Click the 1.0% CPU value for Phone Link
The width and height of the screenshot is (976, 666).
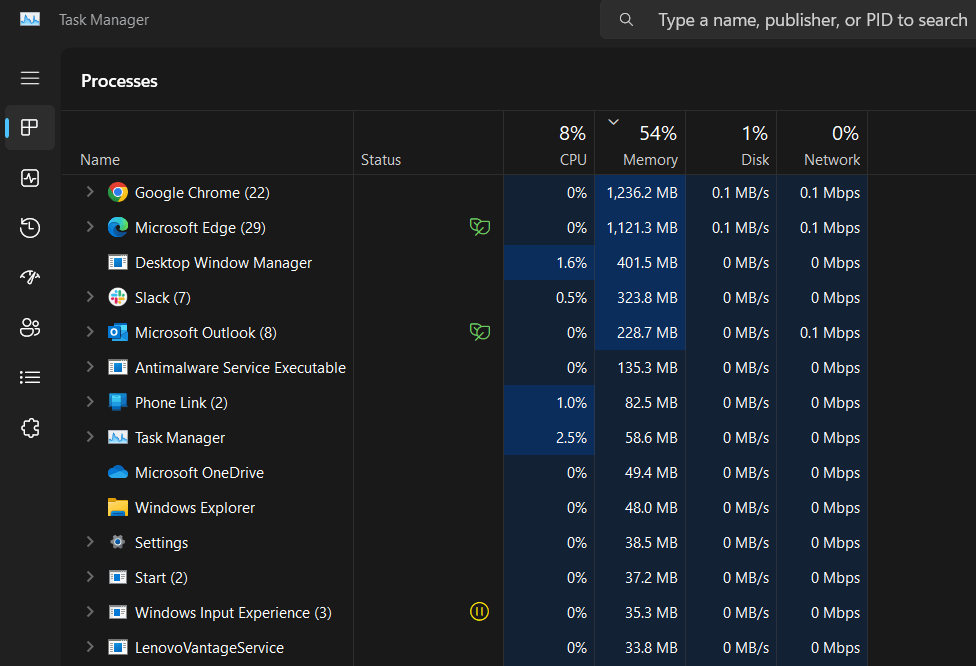tap(571, 403)
